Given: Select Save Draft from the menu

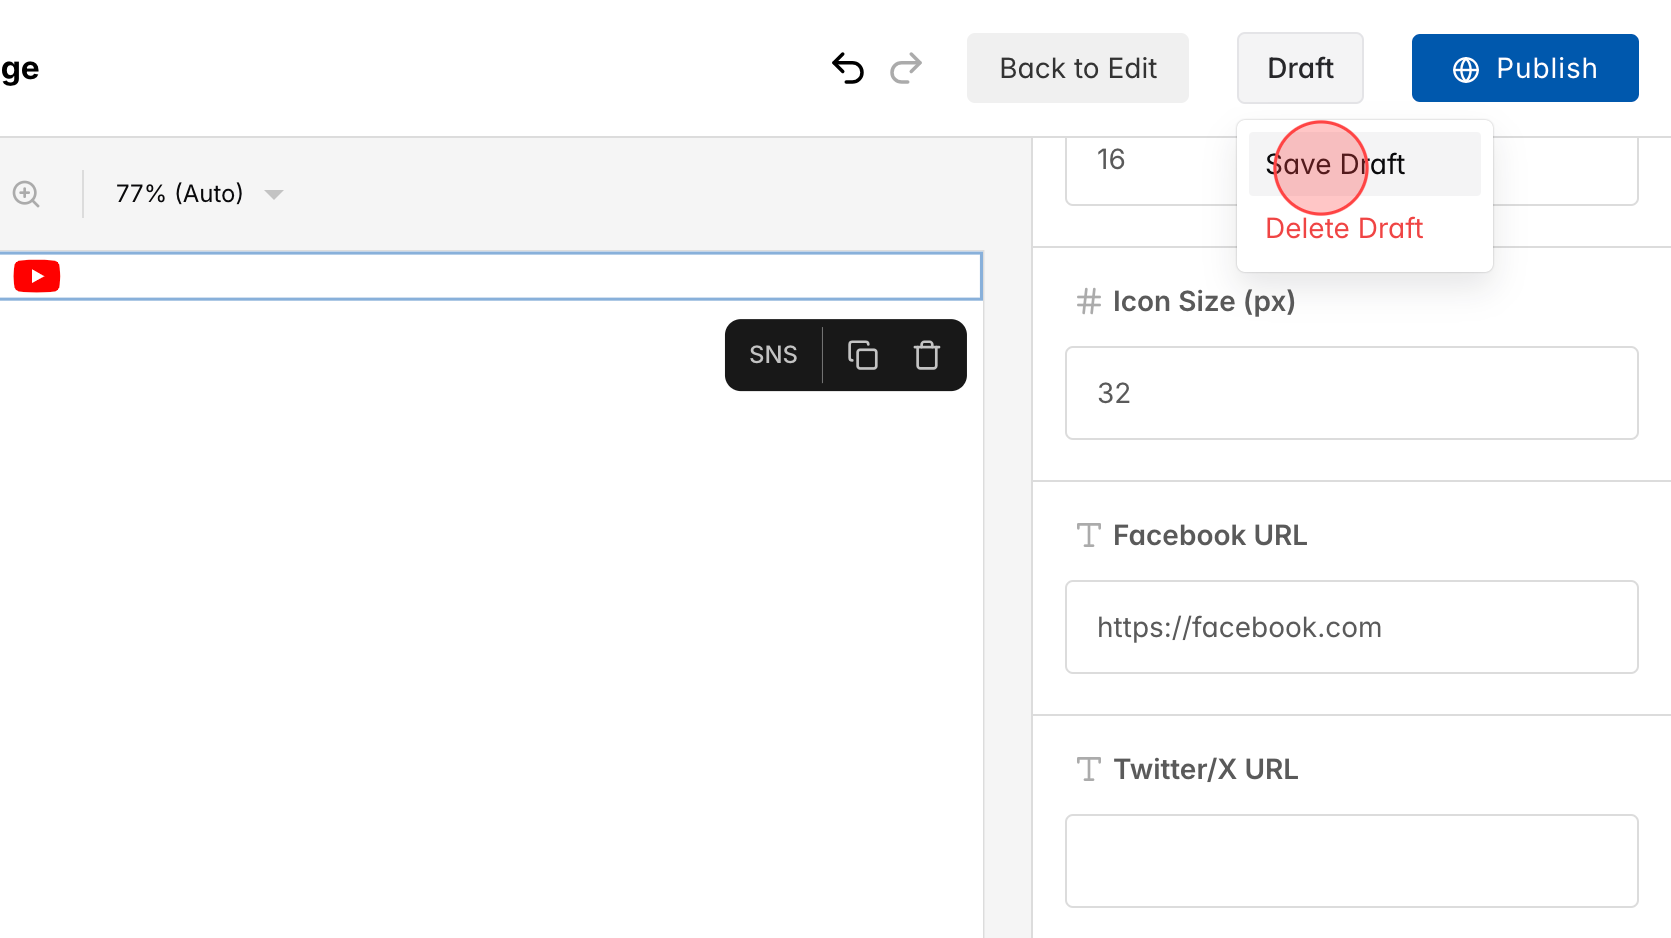Looking at the screenshot, I should pyautogui.click(x=1335, y=164).
